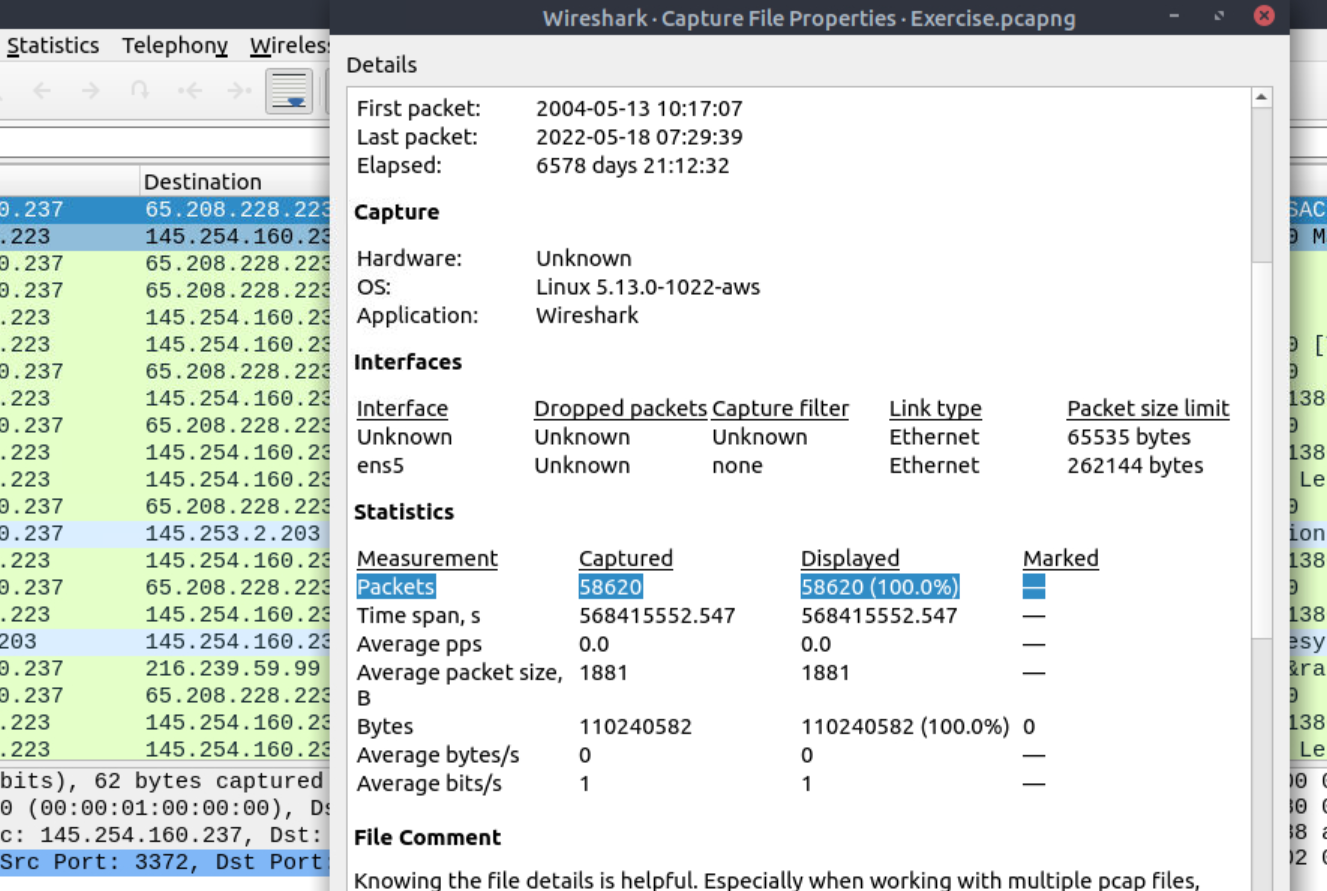Viewport: 1327px width, 891px height.
Task: Select the OS value 'Linux 5.13.0-1022-aws'
Action: click(648, 287)
